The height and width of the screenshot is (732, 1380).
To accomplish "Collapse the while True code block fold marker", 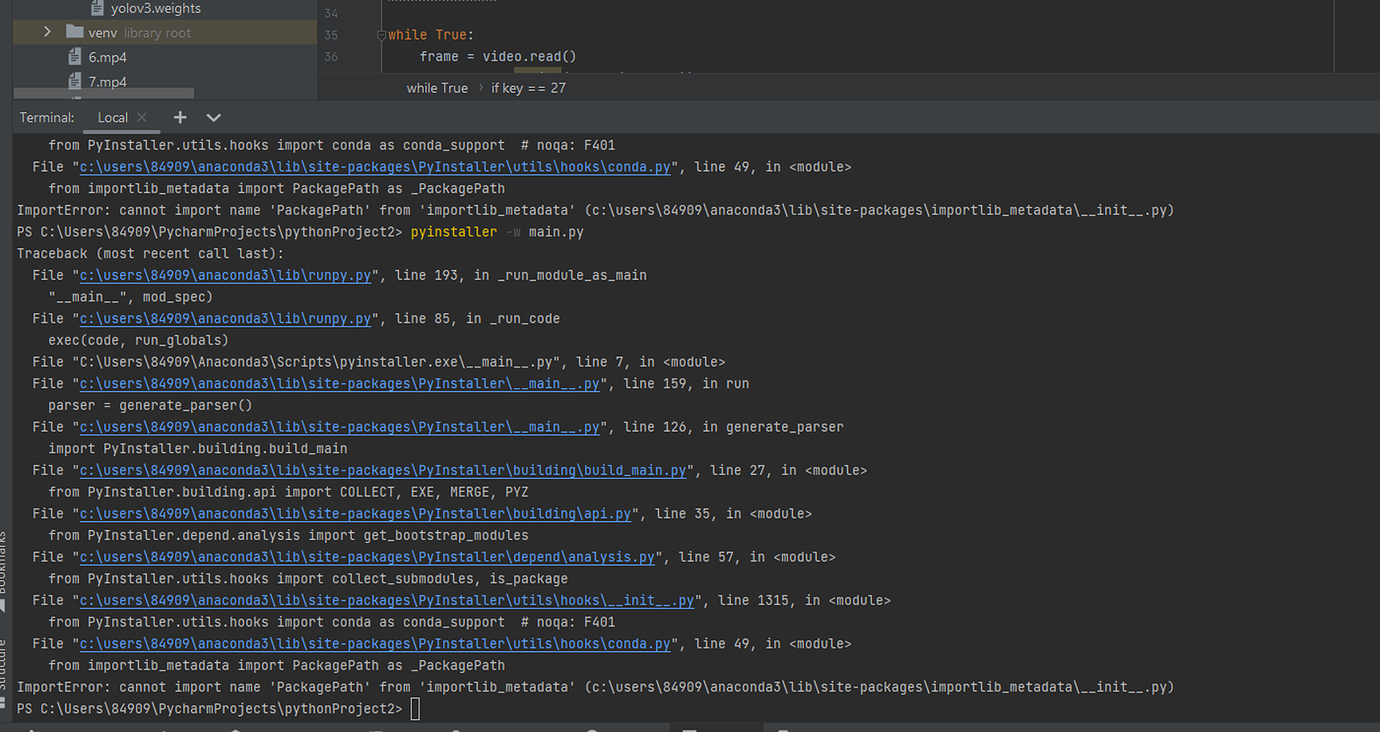I will click(x=381, y=35).
